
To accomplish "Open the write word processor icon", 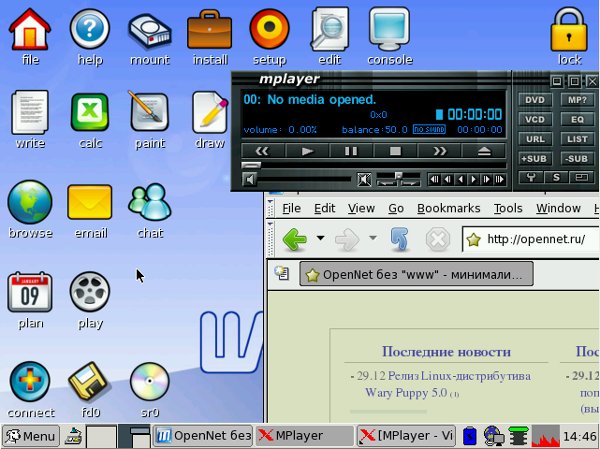I will point(30,112).
